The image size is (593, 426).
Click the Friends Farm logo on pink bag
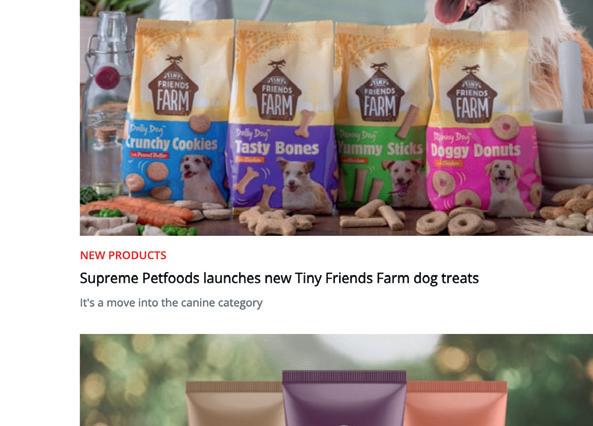[472, 96]
